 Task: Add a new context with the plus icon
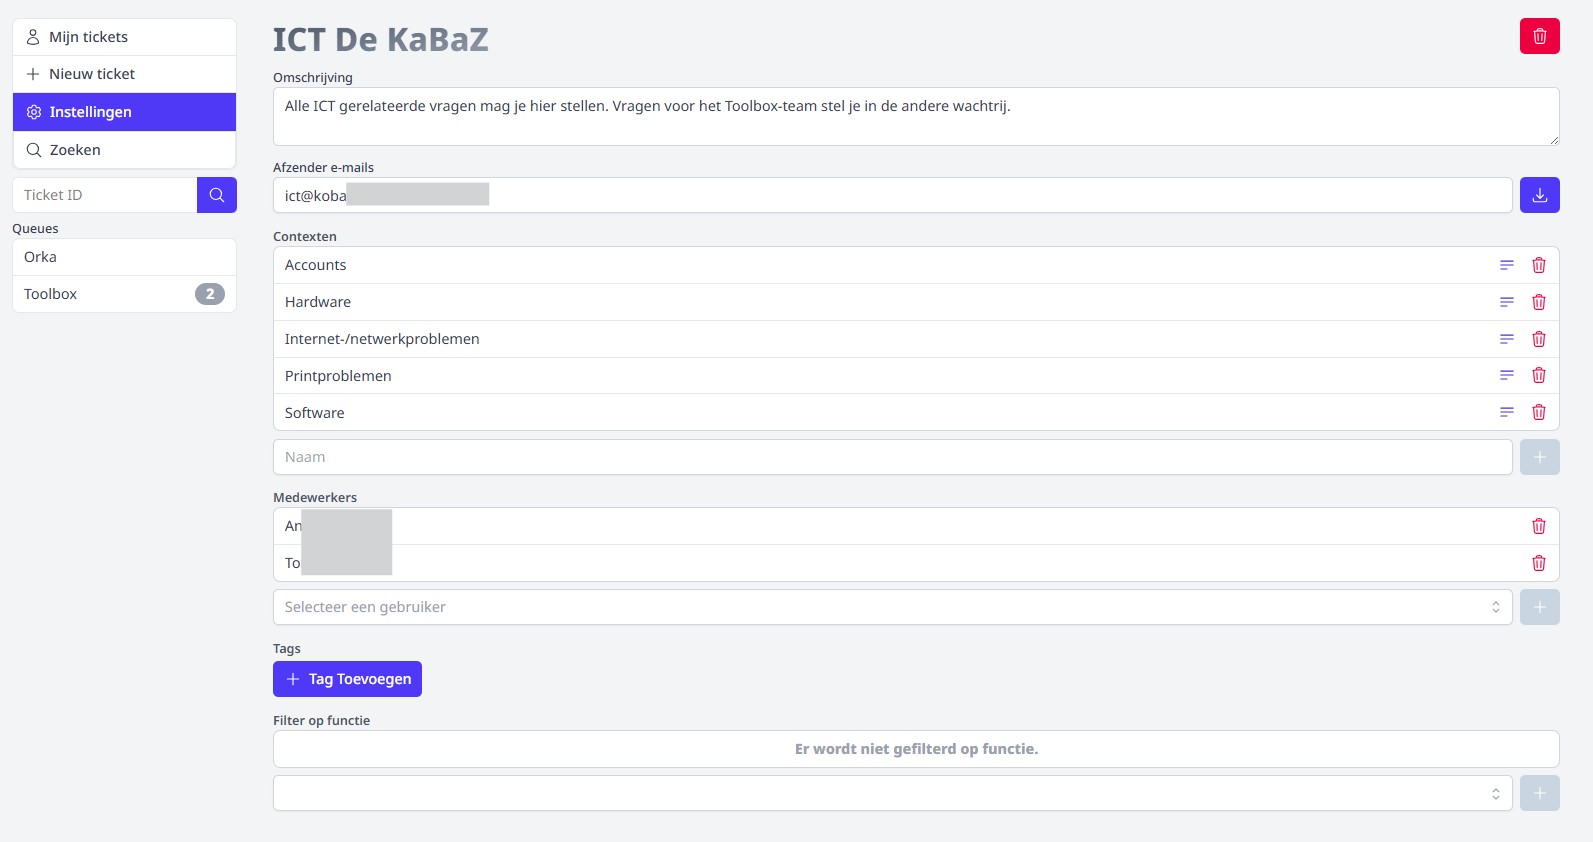pos(1539,456)
